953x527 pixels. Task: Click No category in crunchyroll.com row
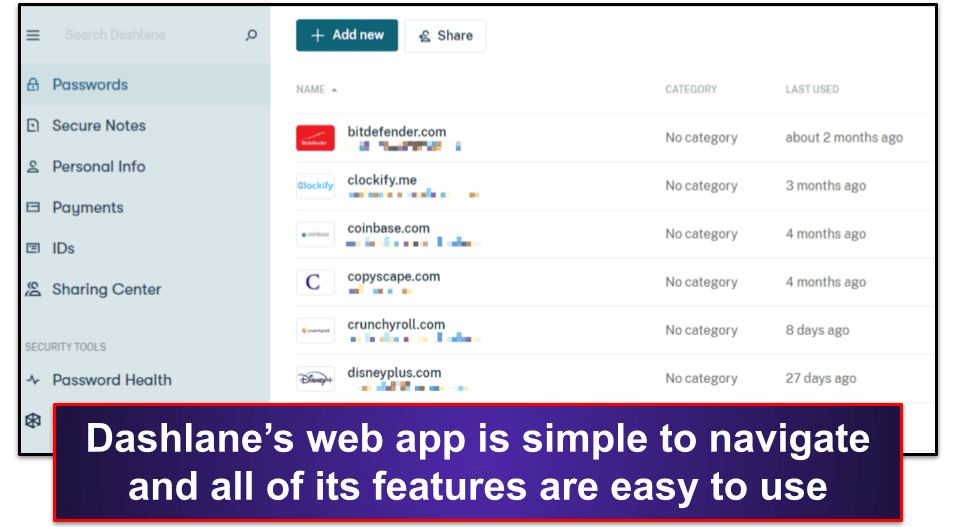coord(701,331)
